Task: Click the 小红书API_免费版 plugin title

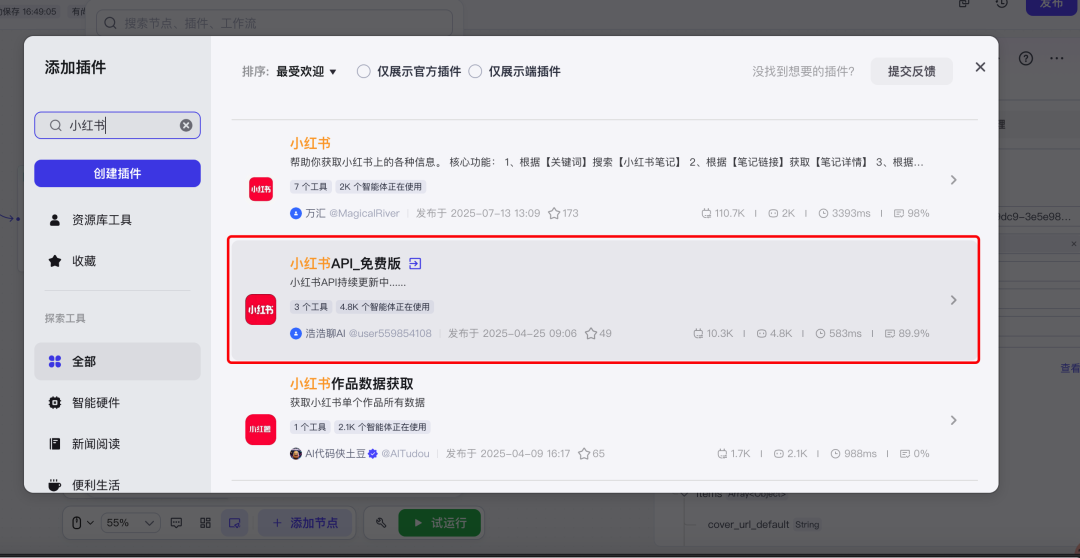Action: (345, 263)
